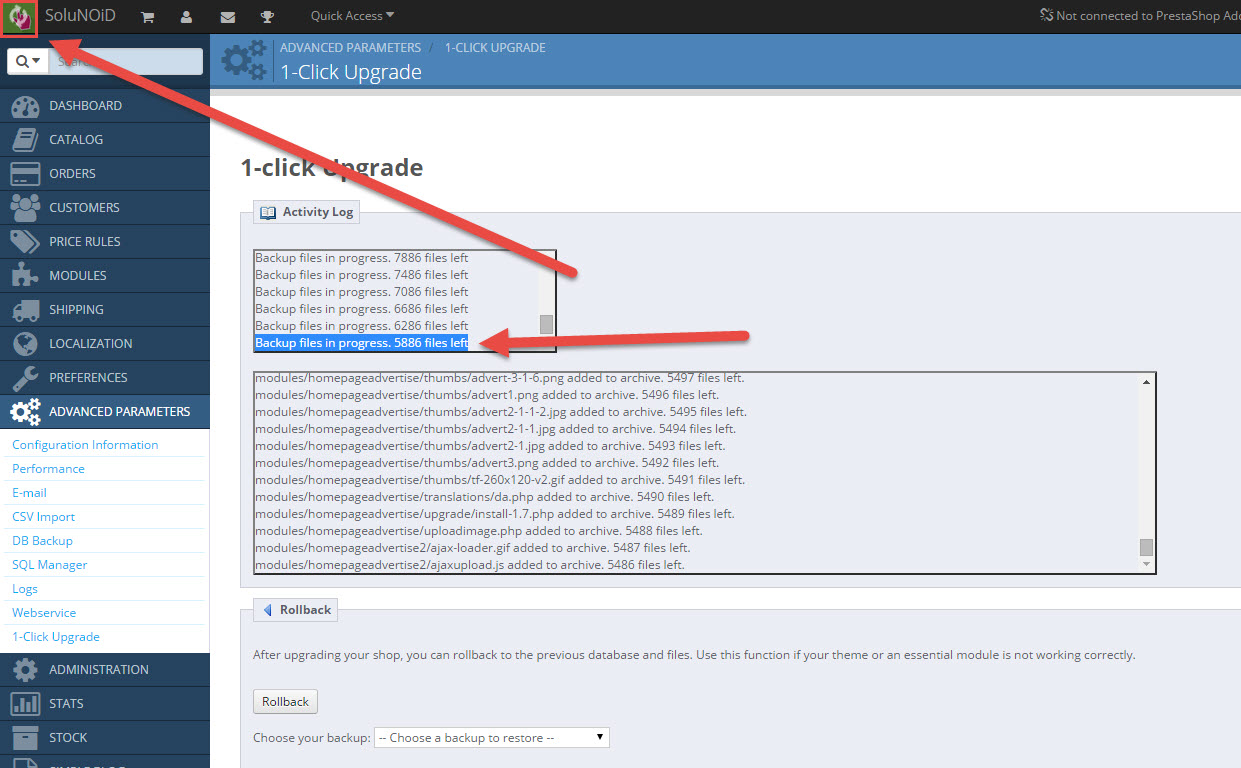Click the Administration gear icon
The width and height of the screenshot is (1241, 768).
tap(24, 670)
